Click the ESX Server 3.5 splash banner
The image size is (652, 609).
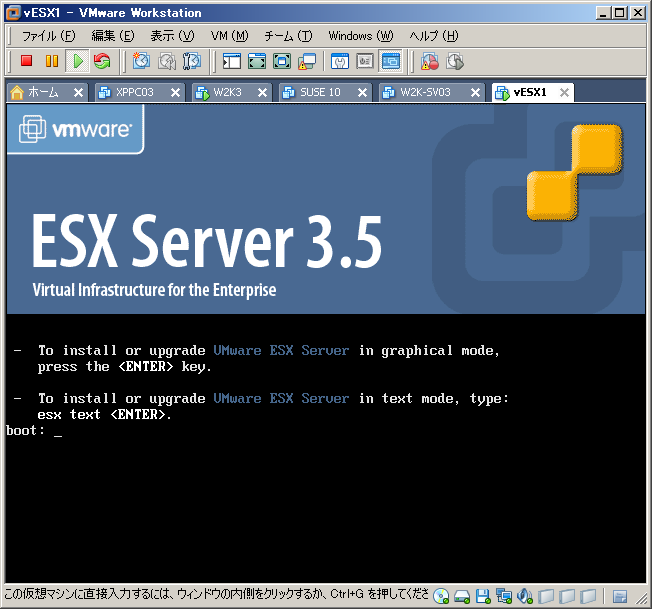326,209
